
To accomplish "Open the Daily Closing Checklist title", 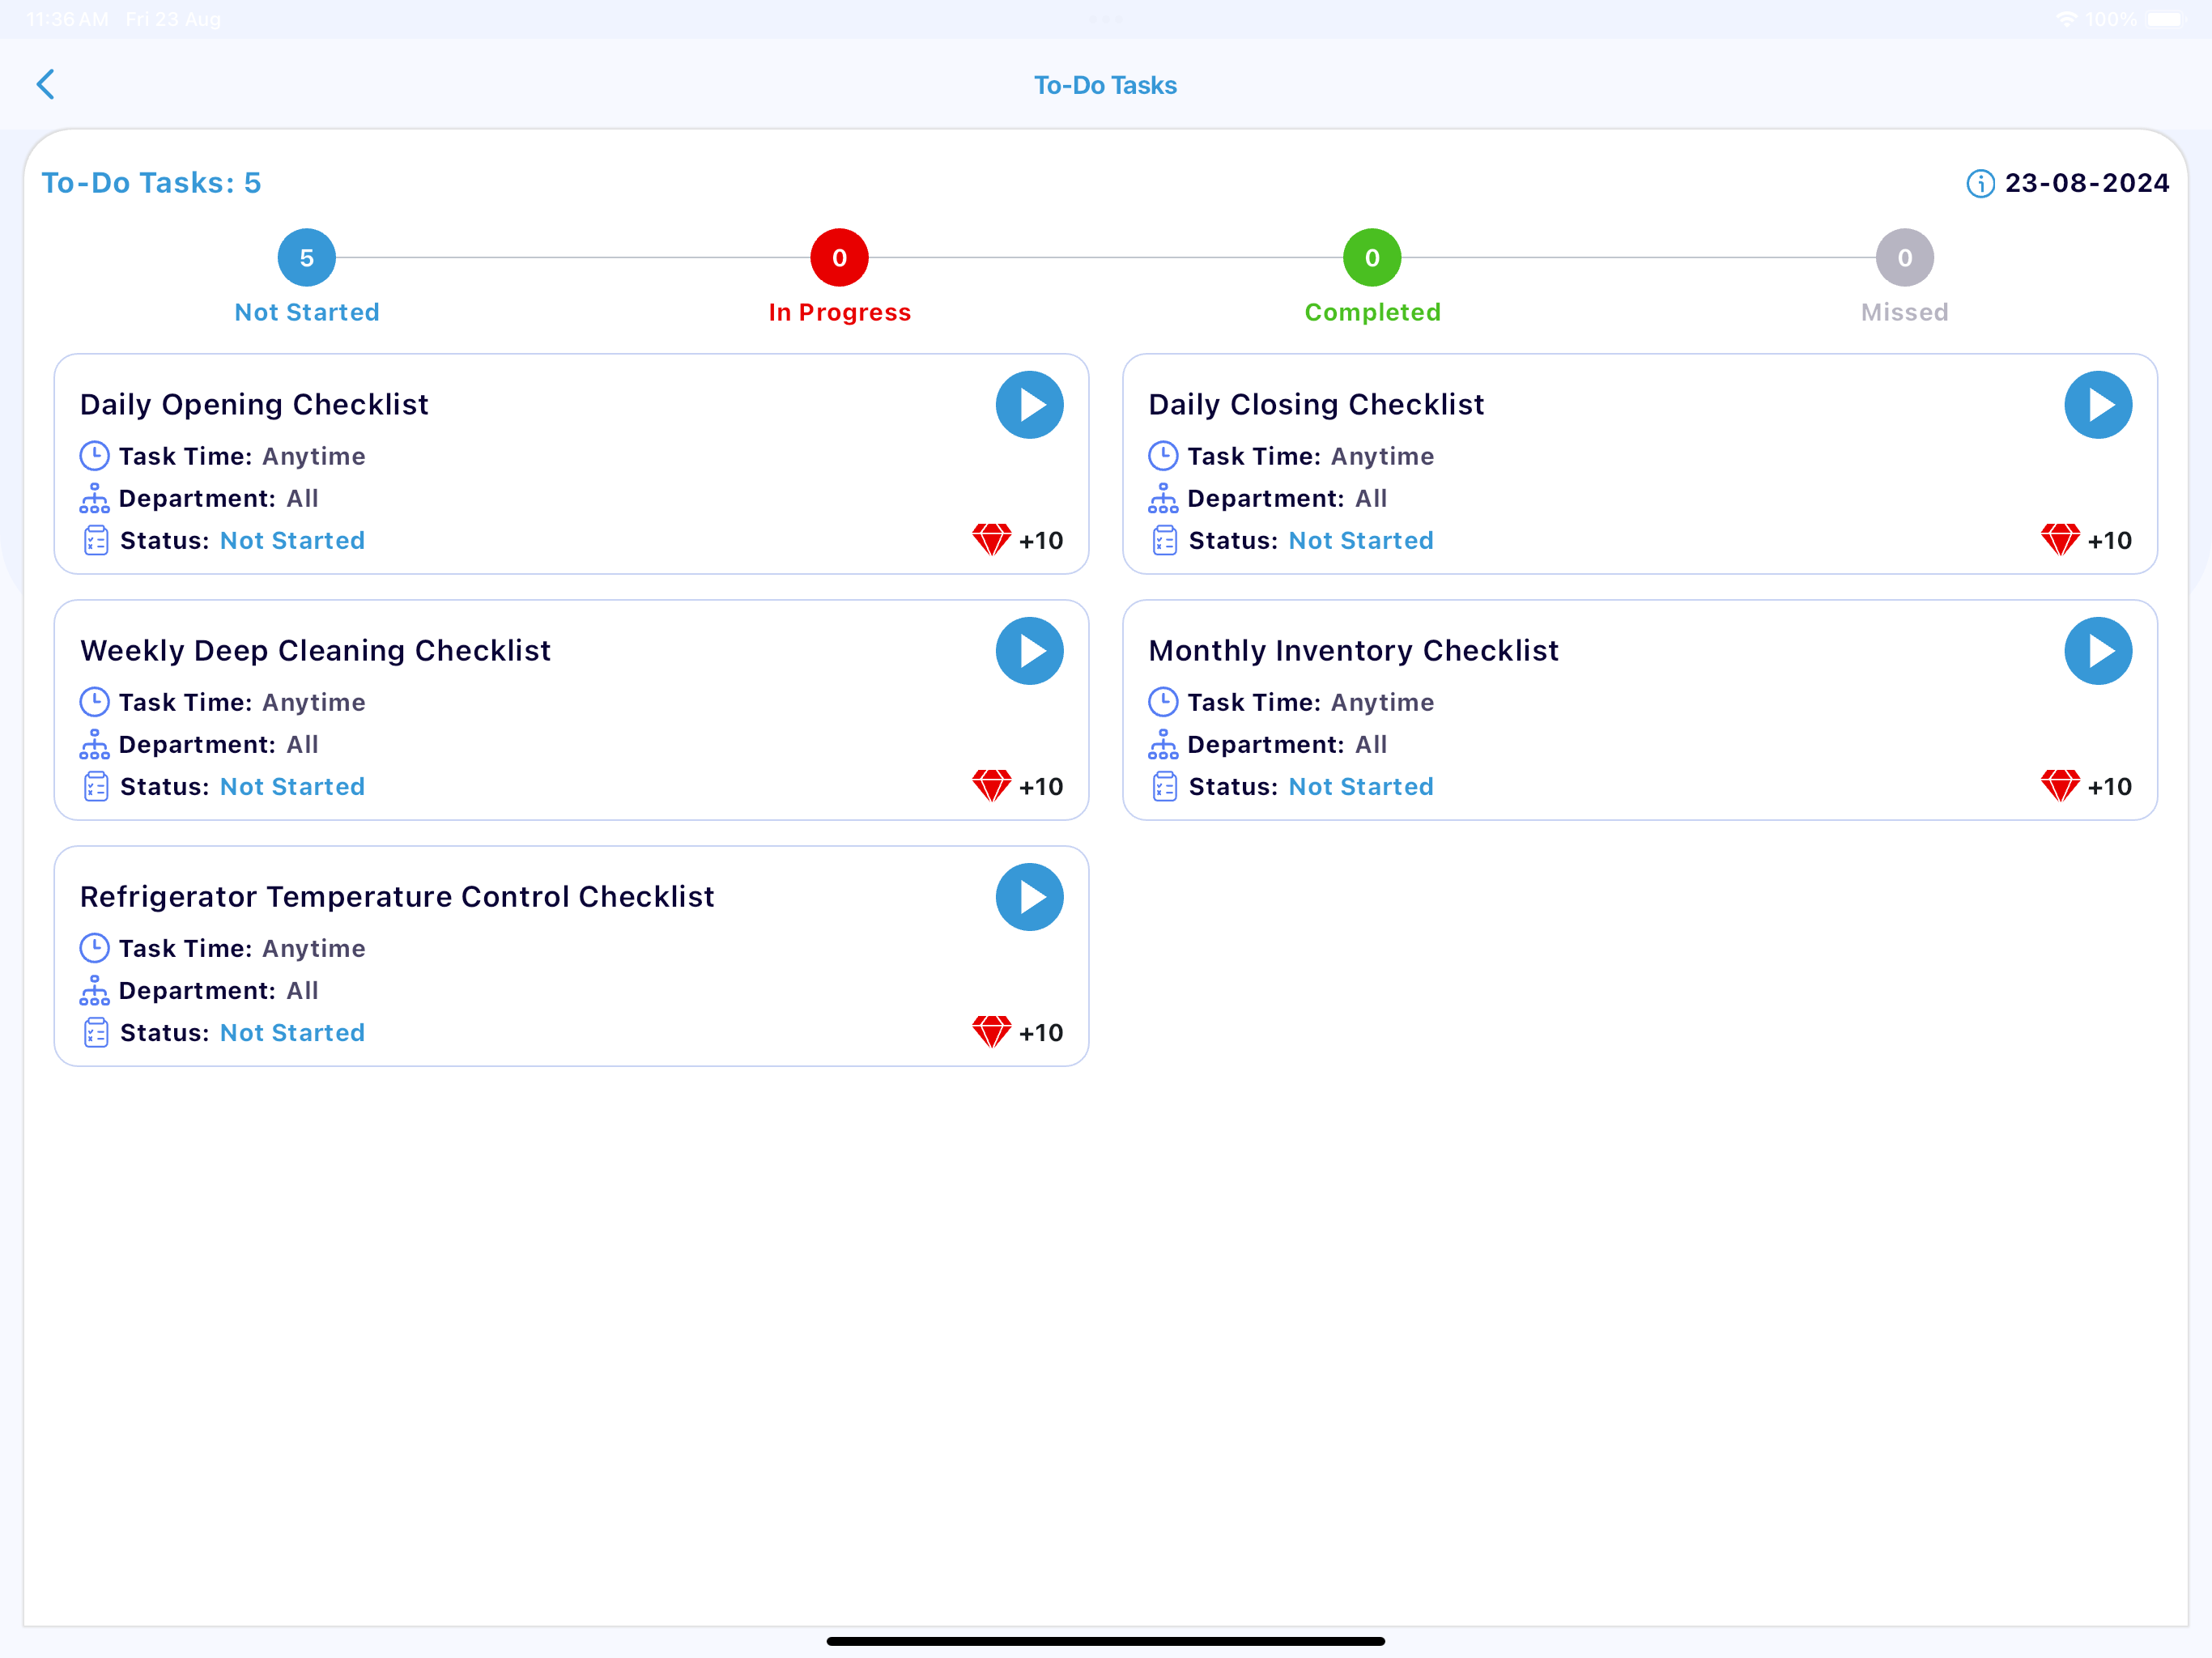I will pyautogui.click(x=1316, y=405).
